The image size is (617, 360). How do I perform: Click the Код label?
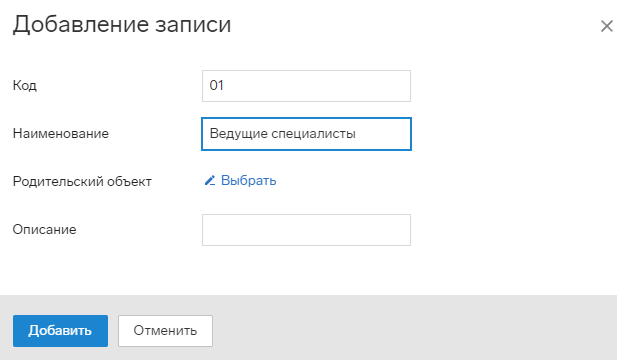pos(24,85)
